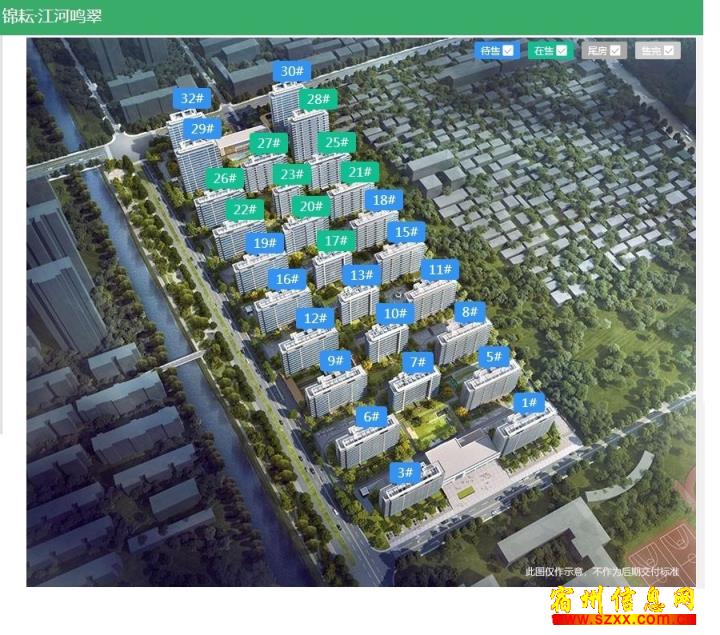720x635 pixels.
Task: Choose building tag 6#
Action: coord(372,416)
